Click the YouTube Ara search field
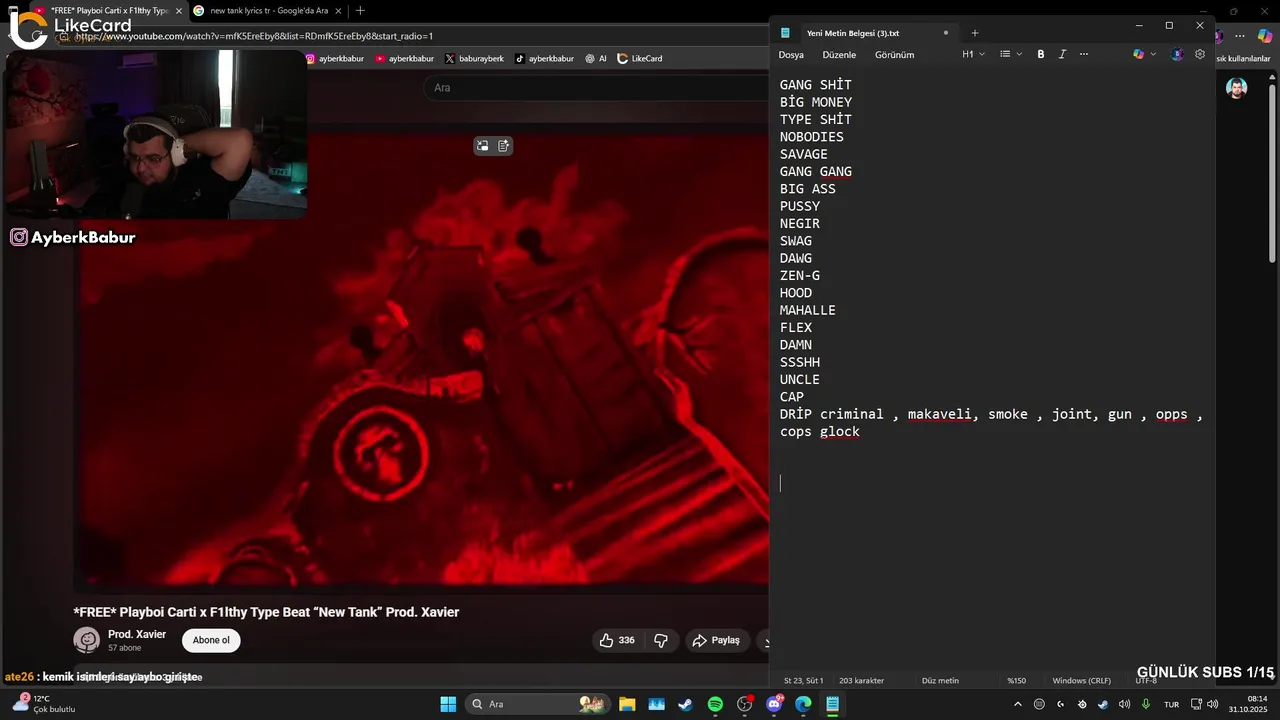Image resolution: width=1280 pixels, height=720 pixels. [597, 88]
